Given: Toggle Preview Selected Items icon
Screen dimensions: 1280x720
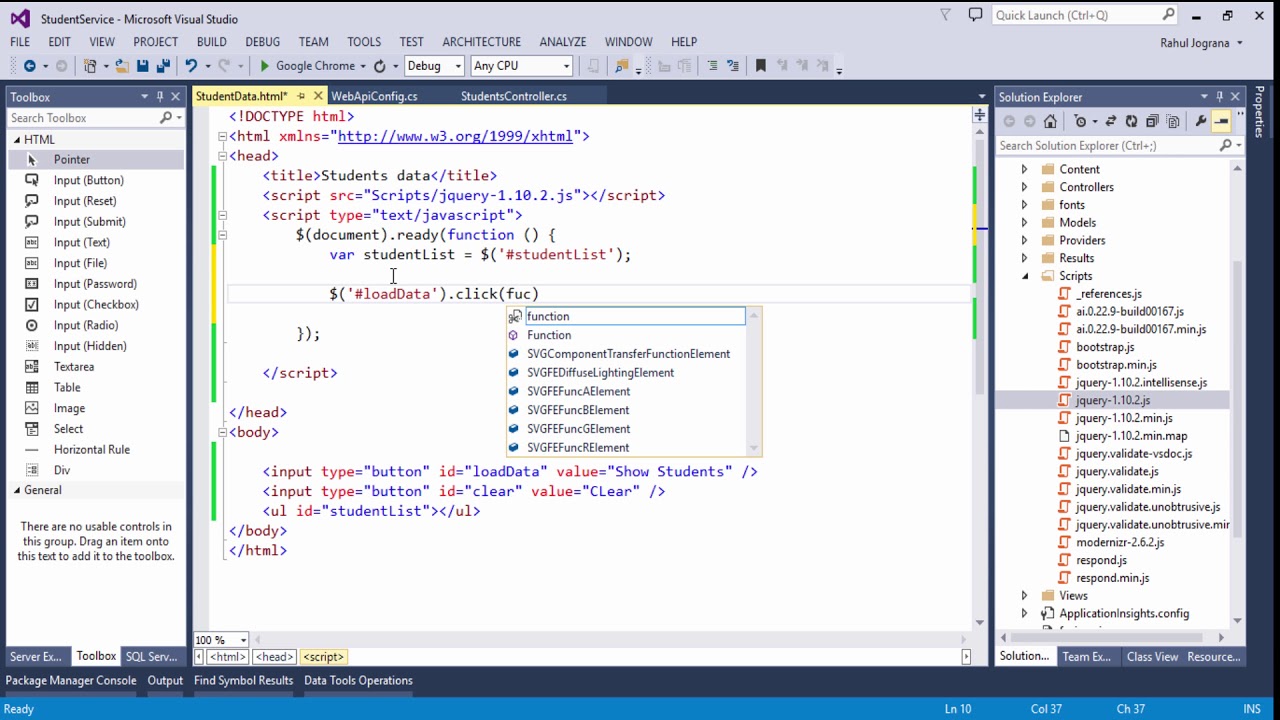Looking at the screenshot, I should click(1221, 121).
